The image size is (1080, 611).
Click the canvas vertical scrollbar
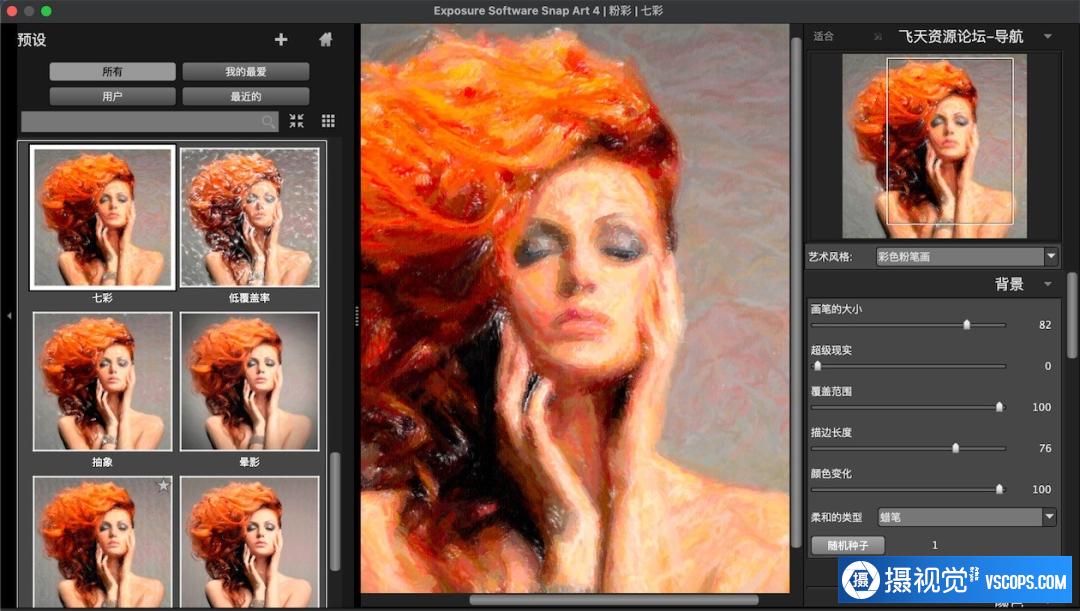tap(796, 293)
